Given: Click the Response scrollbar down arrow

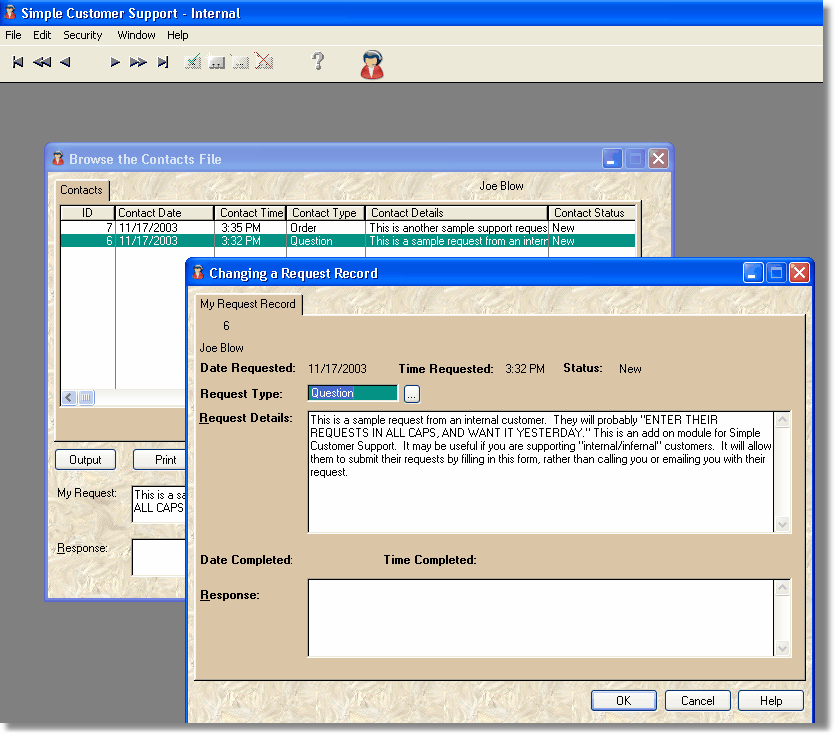Looking at the screenshot, I should [x=782, y=648].
